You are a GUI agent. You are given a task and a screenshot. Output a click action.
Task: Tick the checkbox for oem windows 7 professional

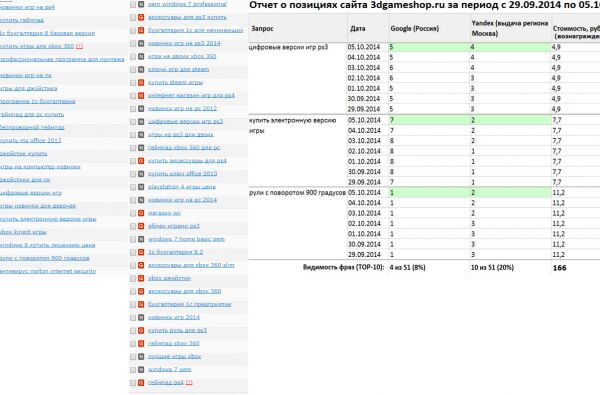pos(133,4)
